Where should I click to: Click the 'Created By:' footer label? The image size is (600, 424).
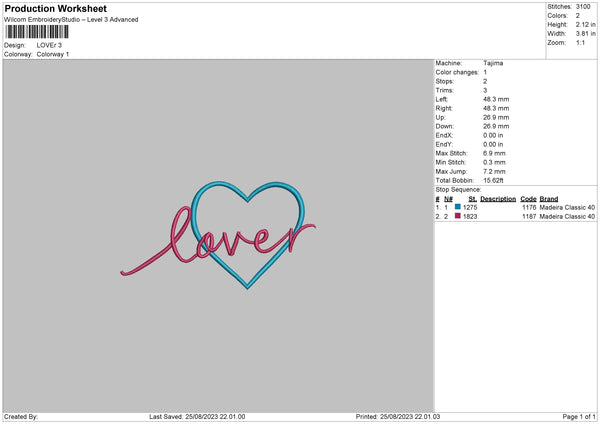point(21,417)
